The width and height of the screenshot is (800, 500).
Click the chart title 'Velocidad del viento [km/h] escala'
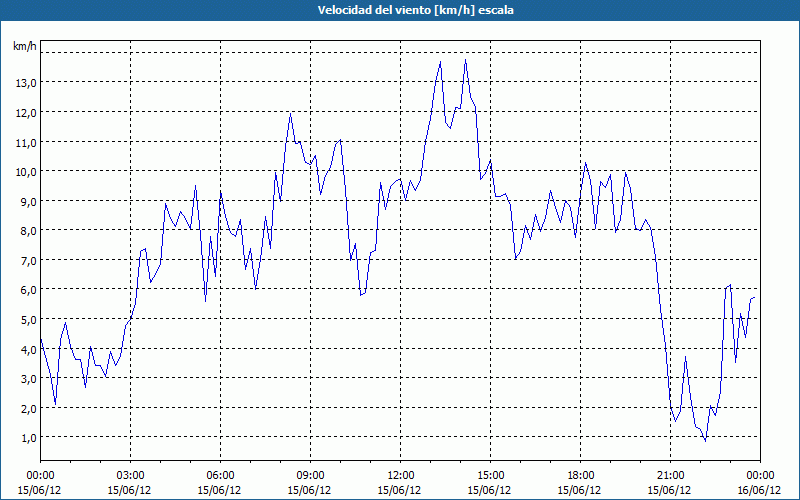coord(415,10)
